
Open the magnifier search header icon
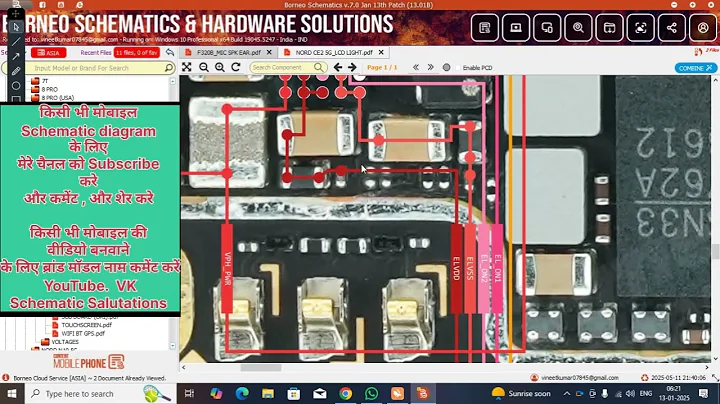point(579,28)
